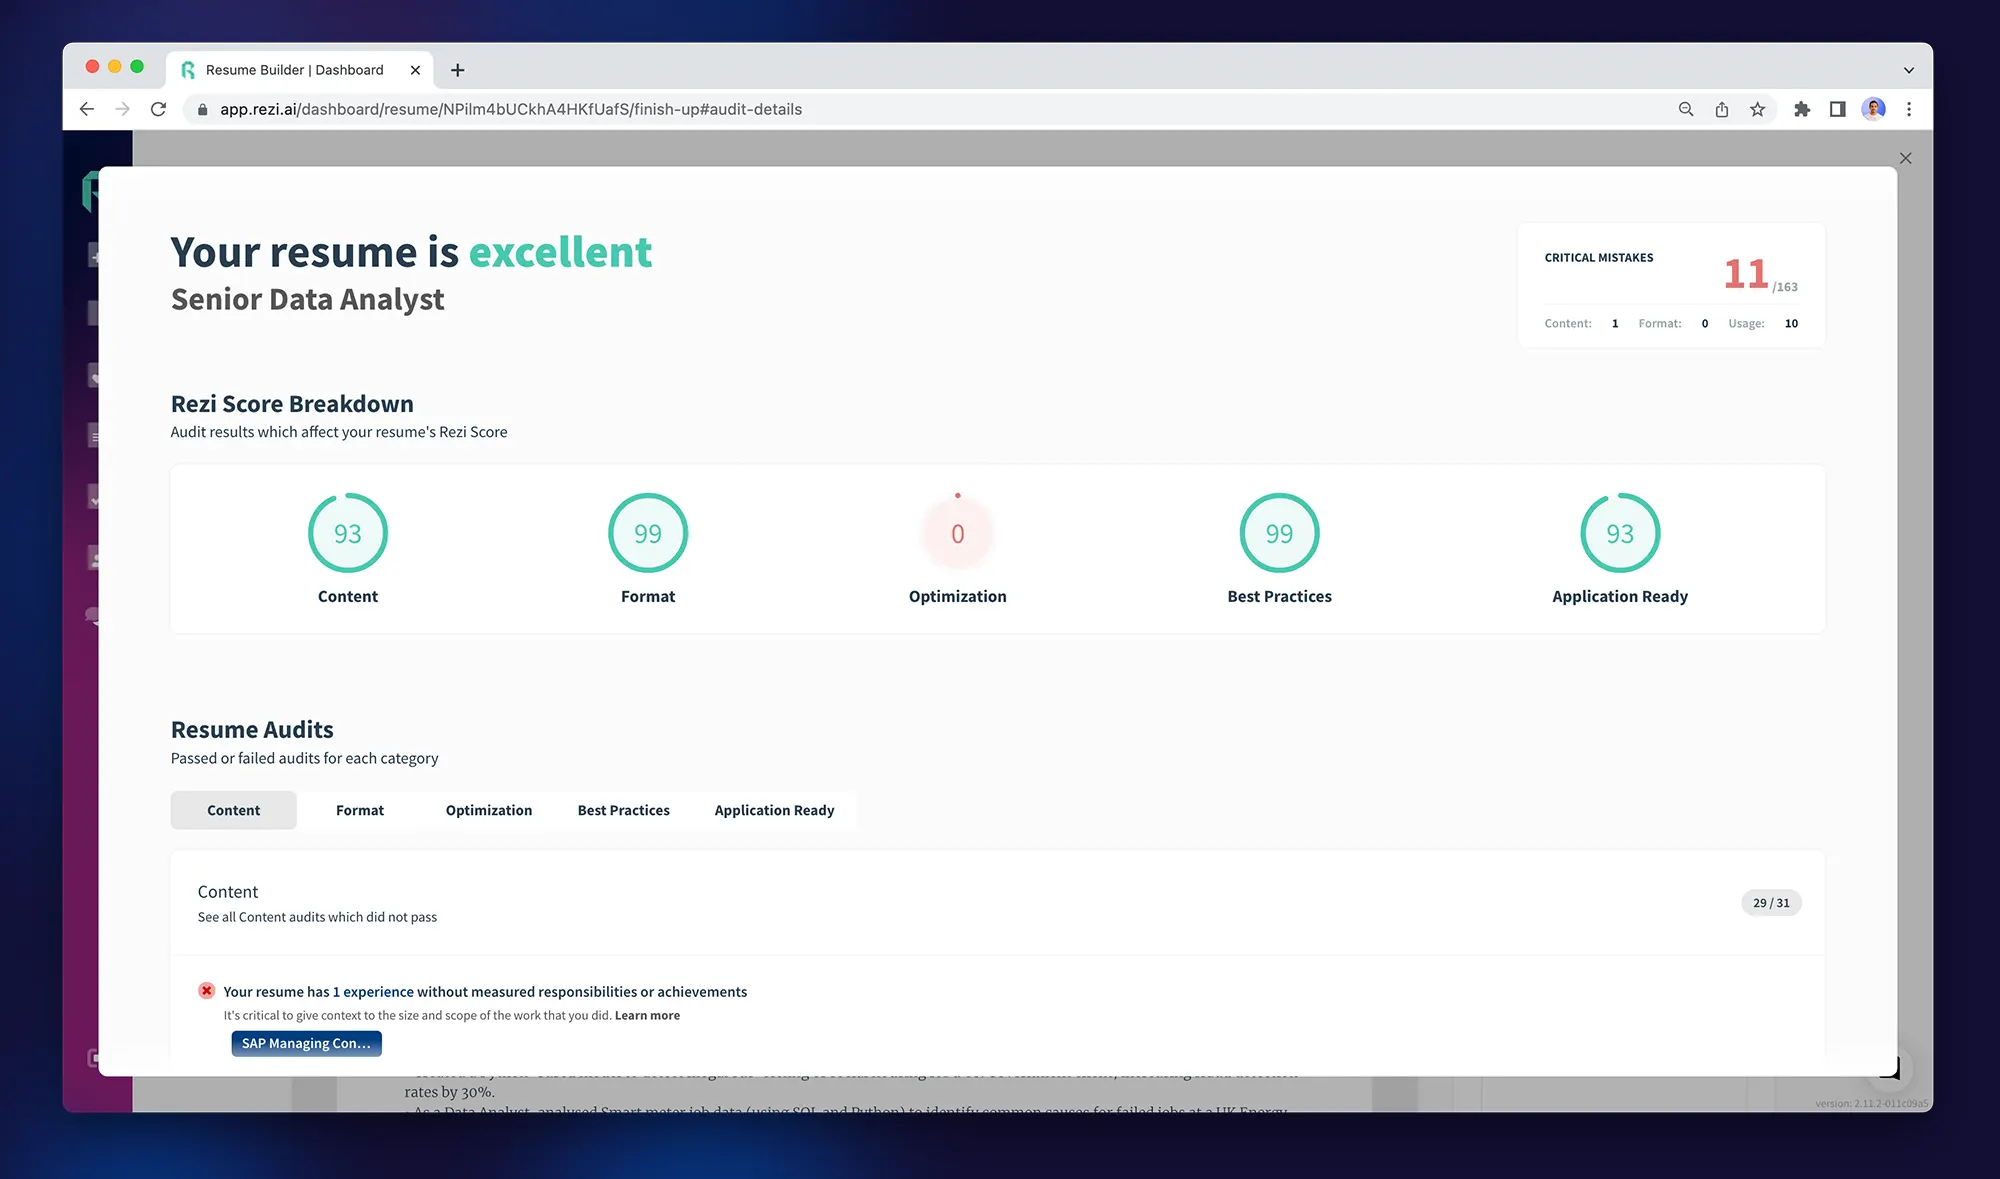This screenshot has width=2000, height=1179.
Task: Open the Chrome profile avatar
Action: (x=1874, y=109)
